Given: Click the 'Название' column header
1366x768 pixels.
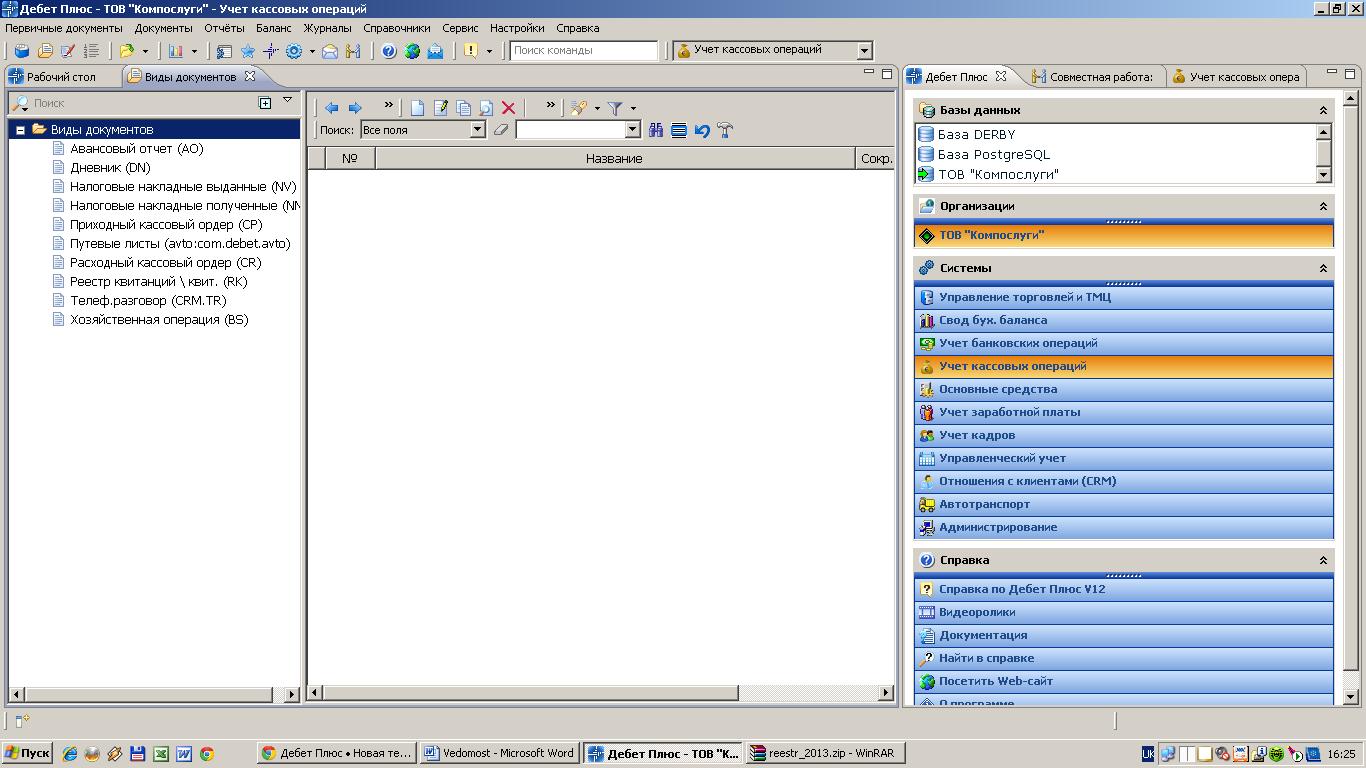Looking at the screenshot, I should [x=614, y=159].
